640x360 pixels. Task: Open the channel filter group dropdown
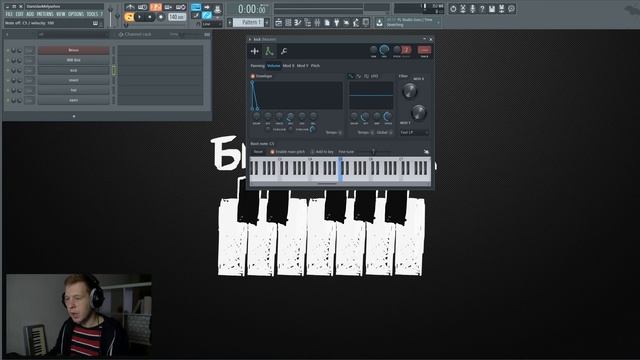point(73,35)
